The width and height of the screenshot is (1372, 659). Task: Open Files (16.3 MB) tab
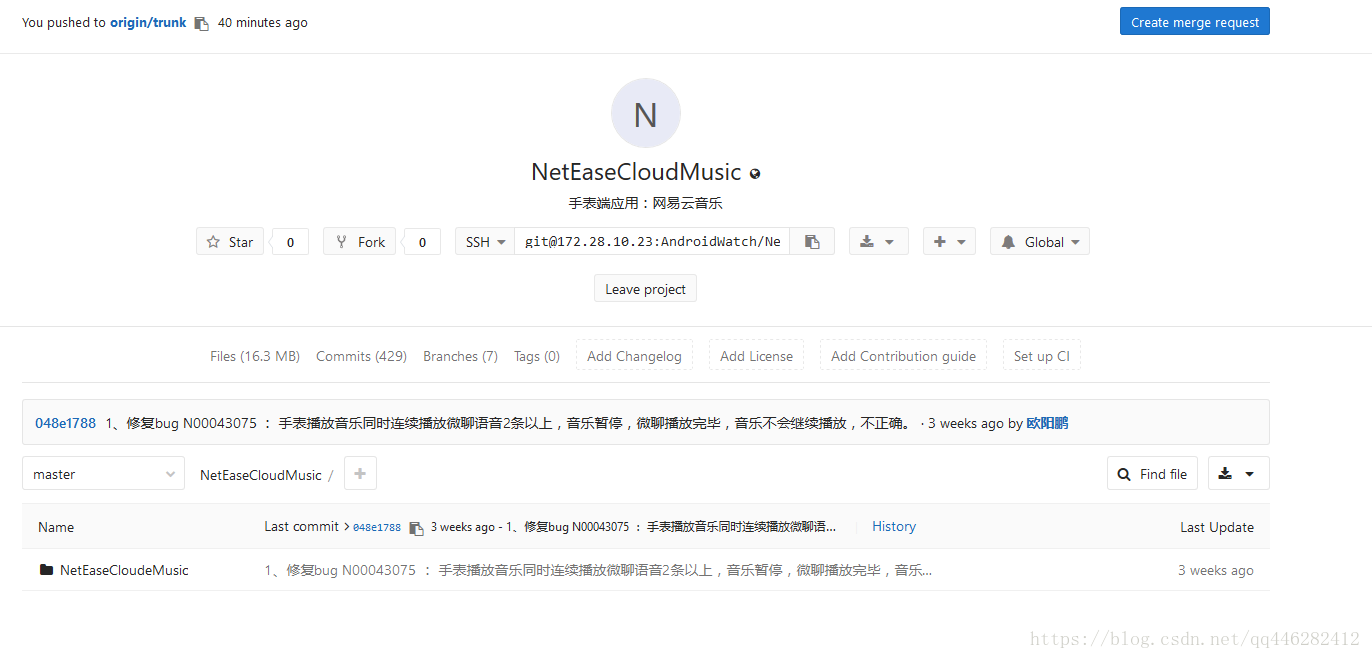click(255, 356)
